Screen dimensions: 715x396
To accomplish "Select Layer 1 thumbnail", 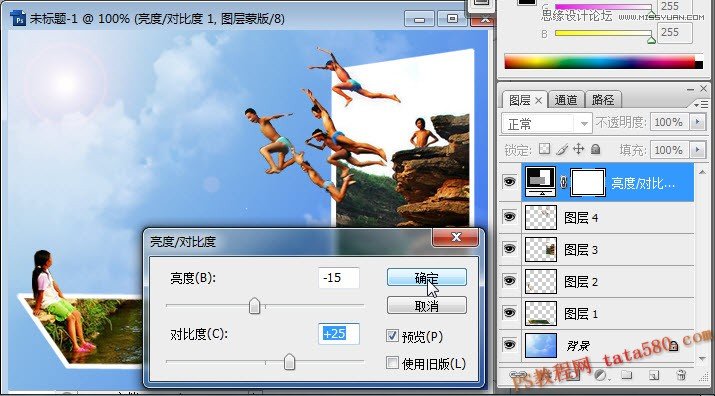I will [x=541, y=313].
